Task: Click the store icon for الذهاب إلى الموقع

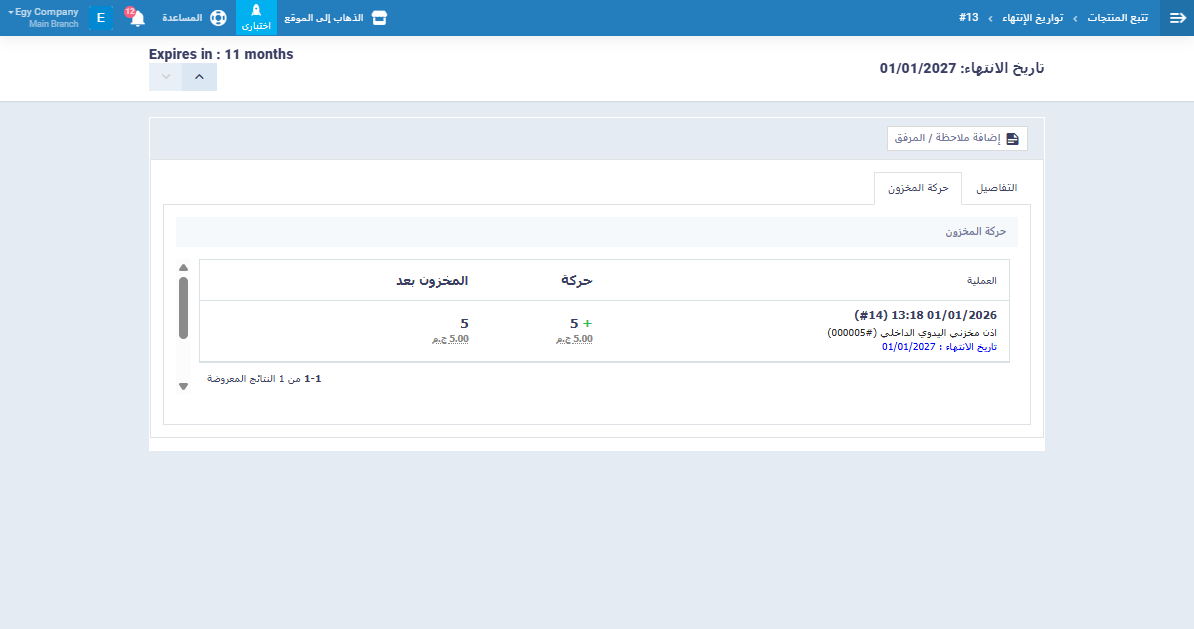Action: click(378, 18)
